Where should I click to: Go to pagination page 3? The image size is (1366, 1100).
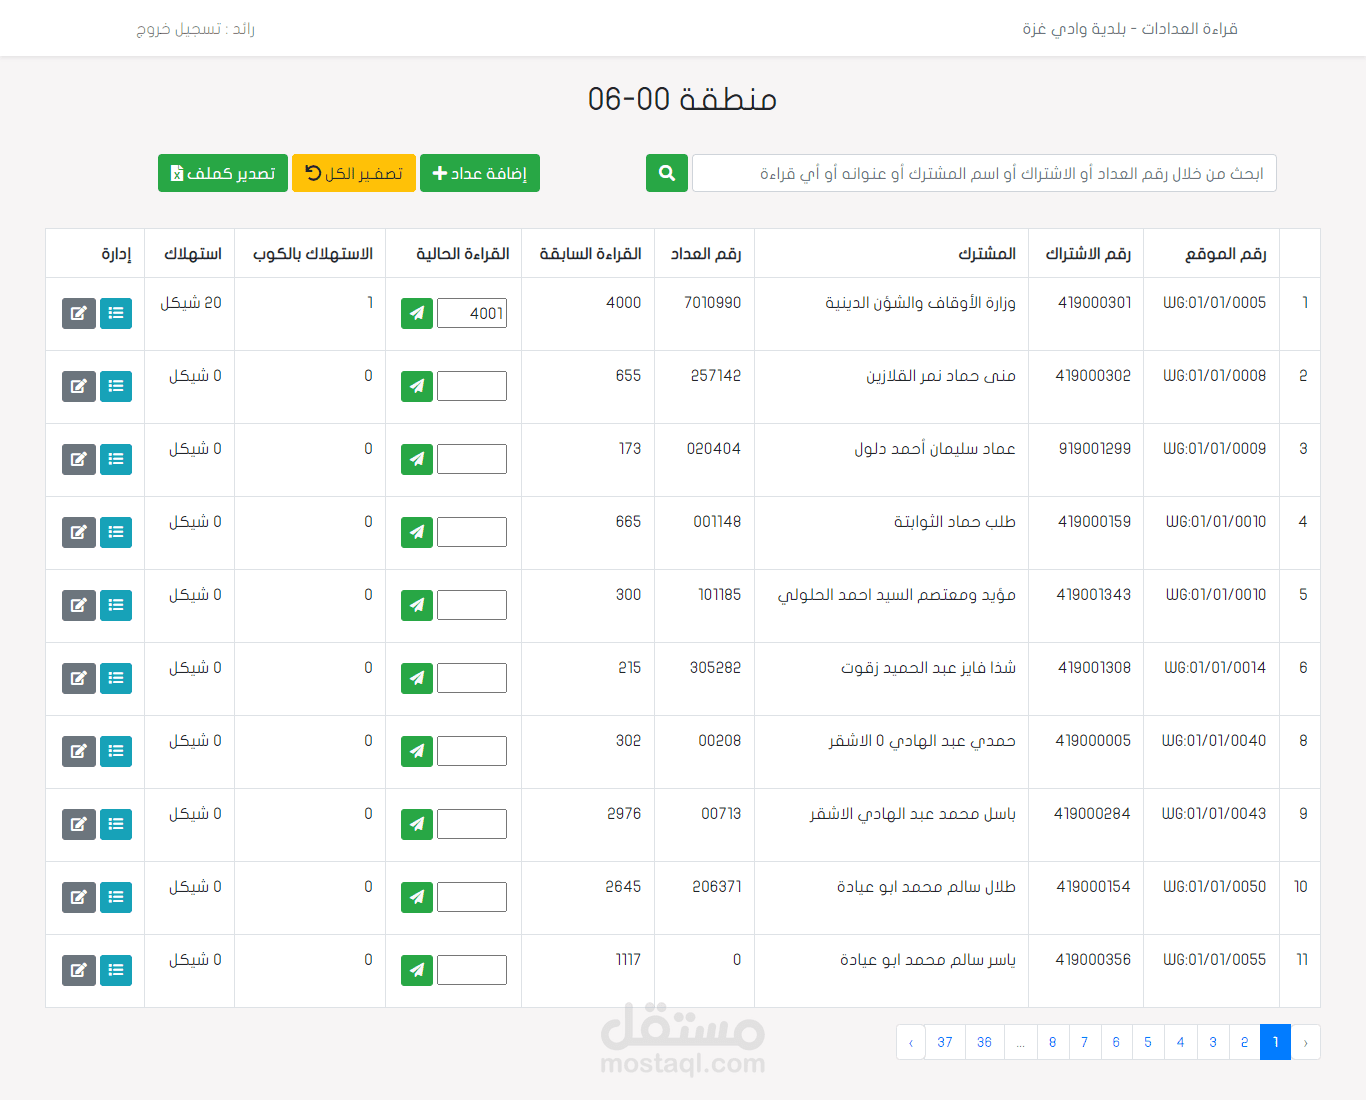point(1213,1042)
